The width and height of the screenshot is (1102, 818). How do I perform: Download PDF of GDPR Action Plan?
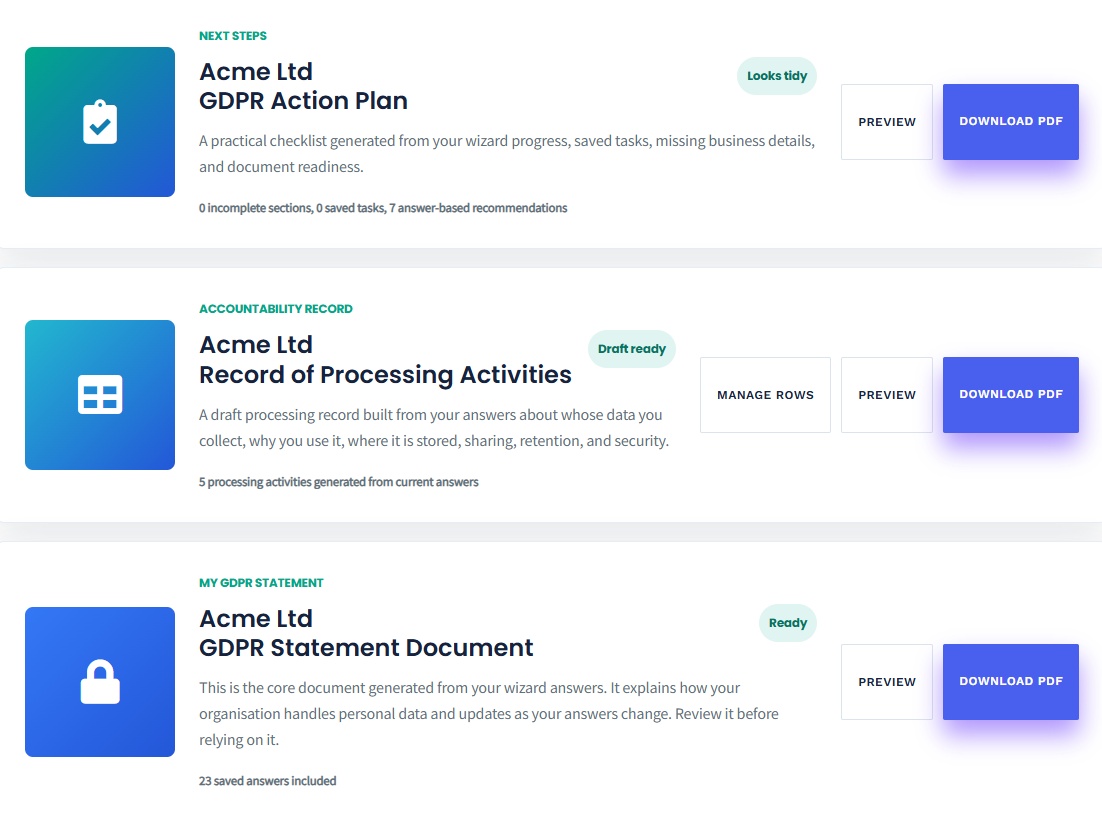1011,122
